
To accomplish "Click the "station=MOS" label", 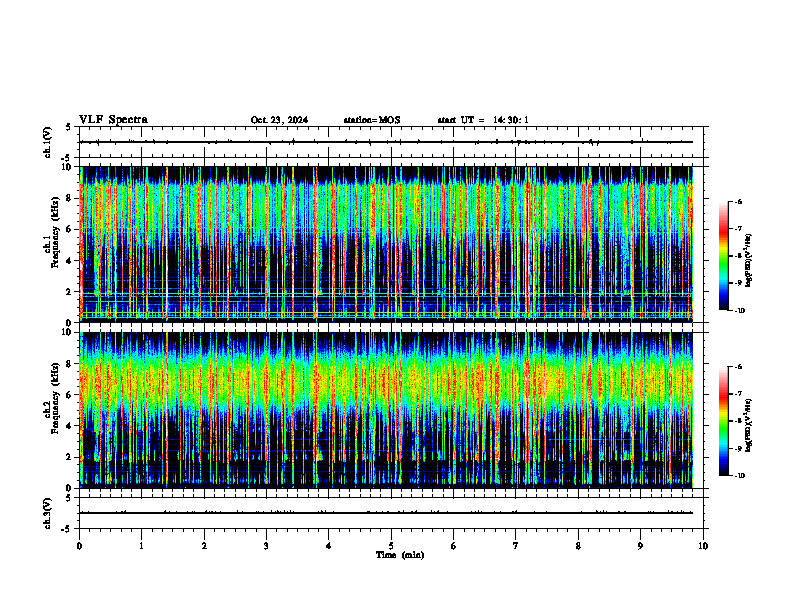I will 372,120.
